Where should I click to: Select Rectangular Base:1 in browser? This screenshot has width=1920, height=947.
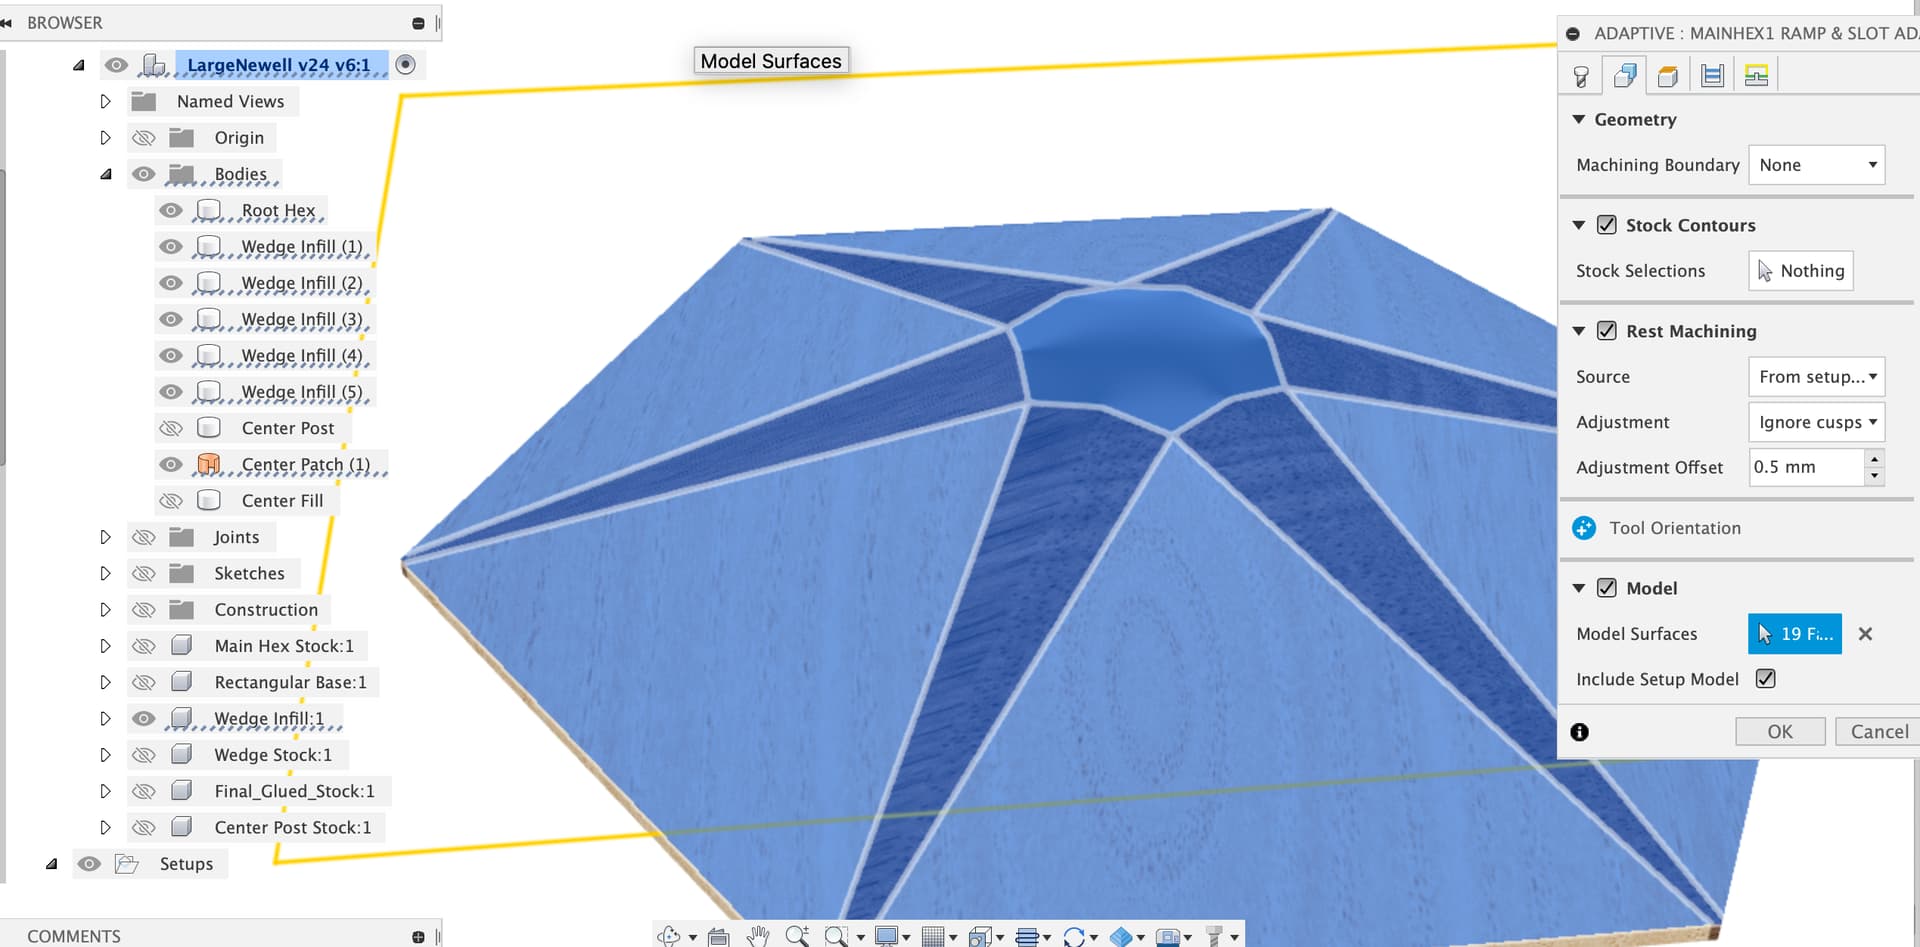coord(290,683)
